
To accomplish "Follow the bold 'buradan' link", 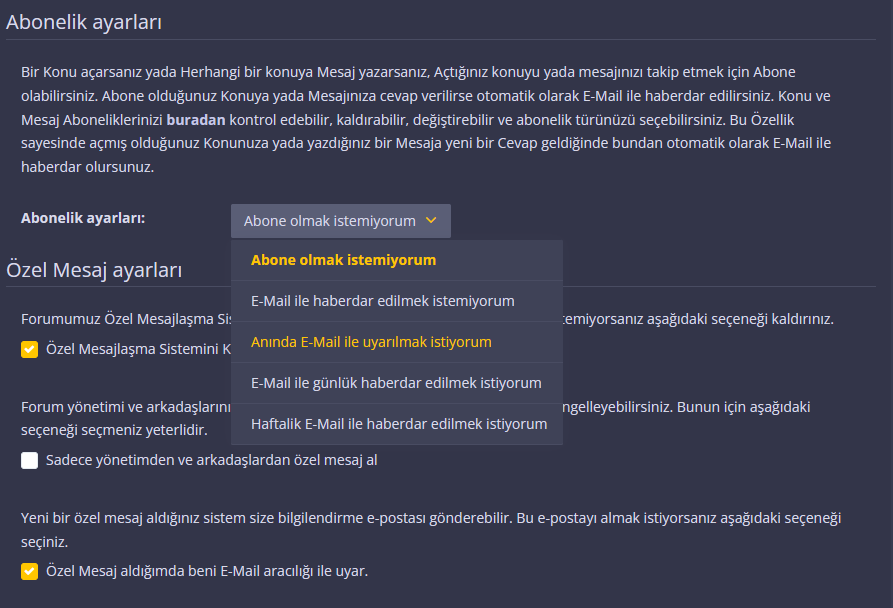I will tap(195, 120).
